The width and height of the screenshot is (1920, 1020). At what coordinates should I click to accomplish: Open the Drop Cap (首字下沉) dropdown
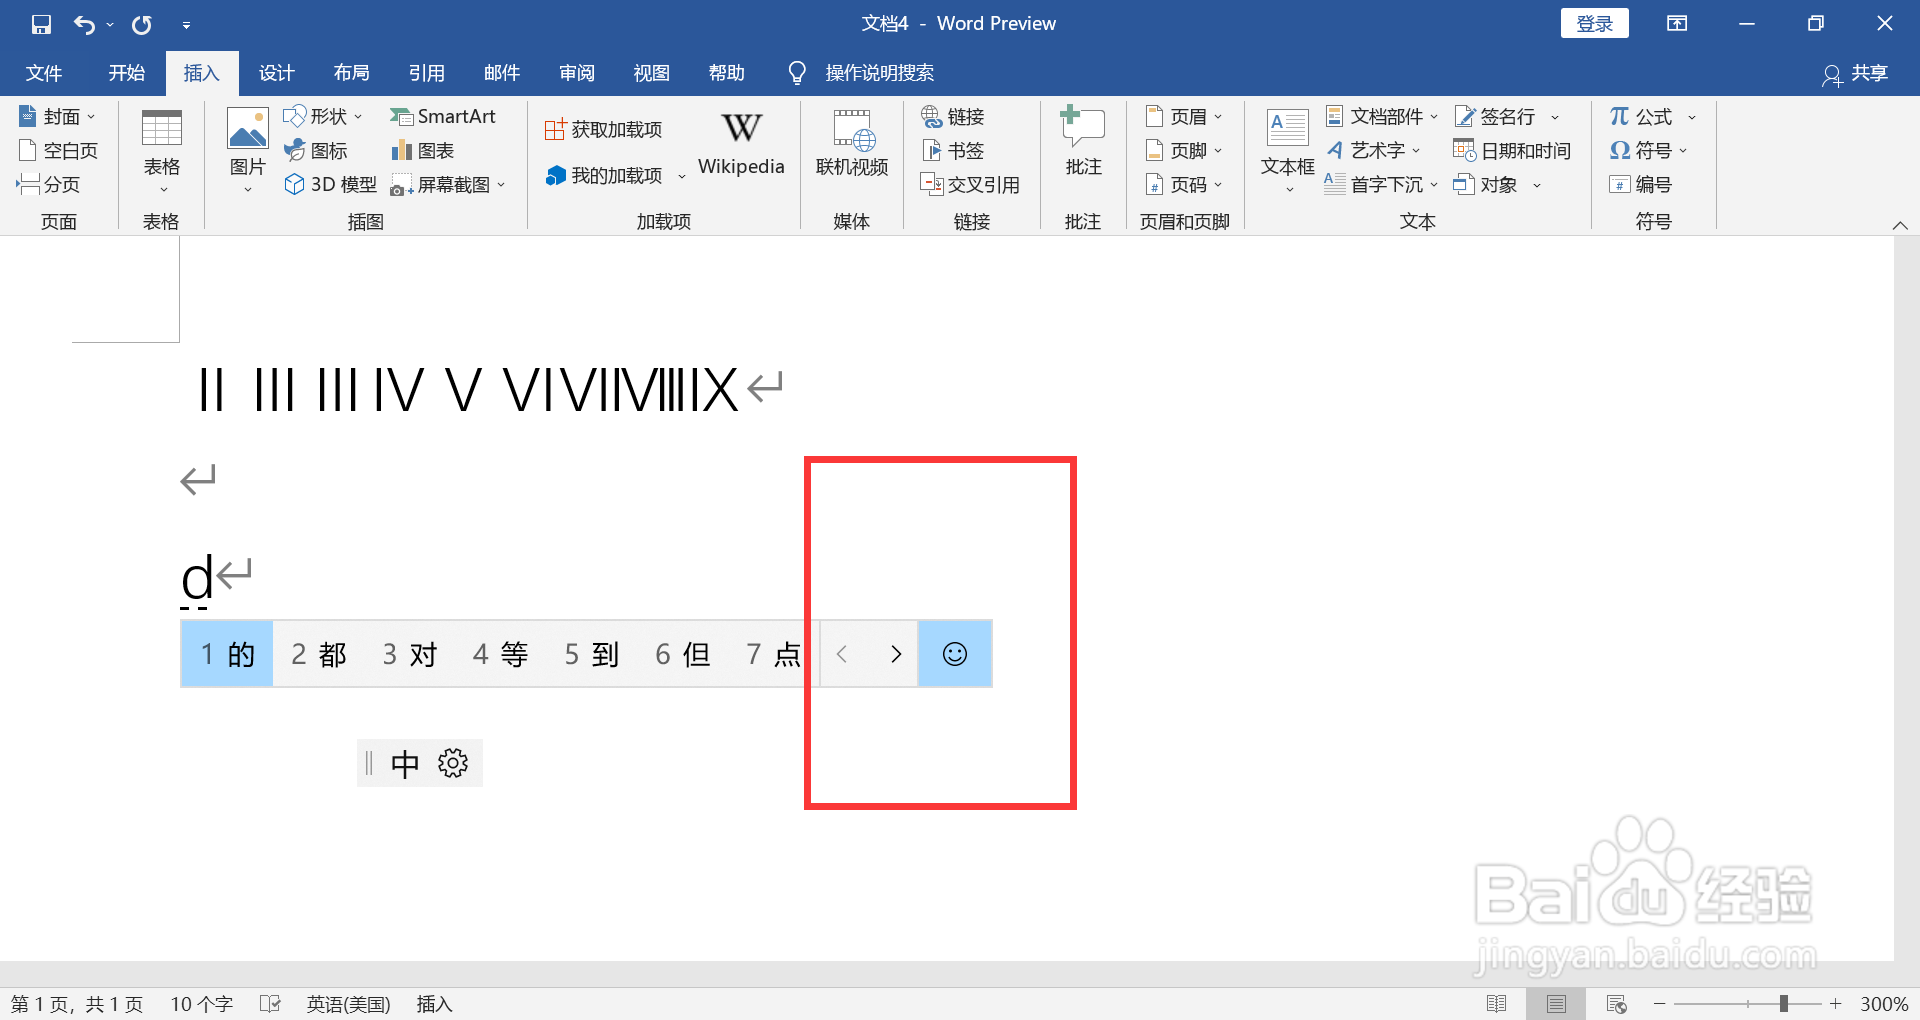(1382, 184)
